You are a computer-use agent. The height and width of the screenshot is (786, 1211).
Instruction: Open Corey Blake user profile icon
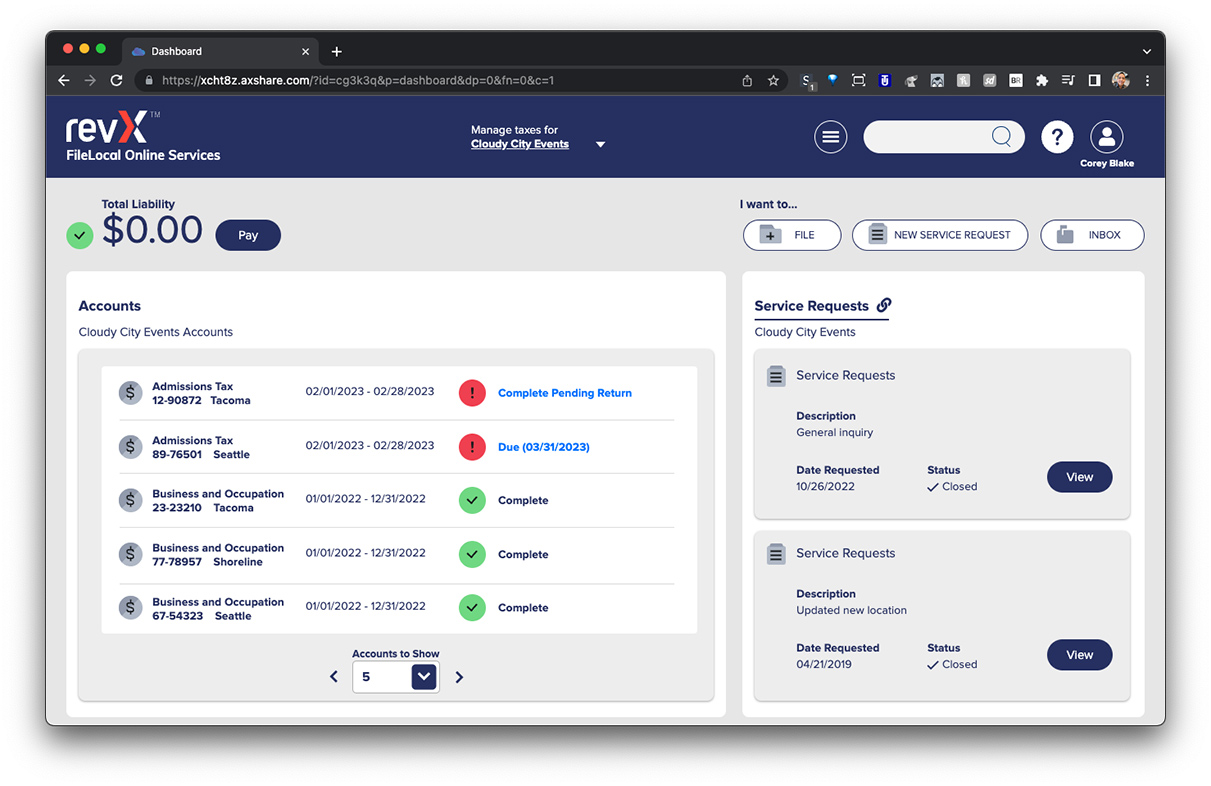pyautogui.click(x=1107, y=137)
